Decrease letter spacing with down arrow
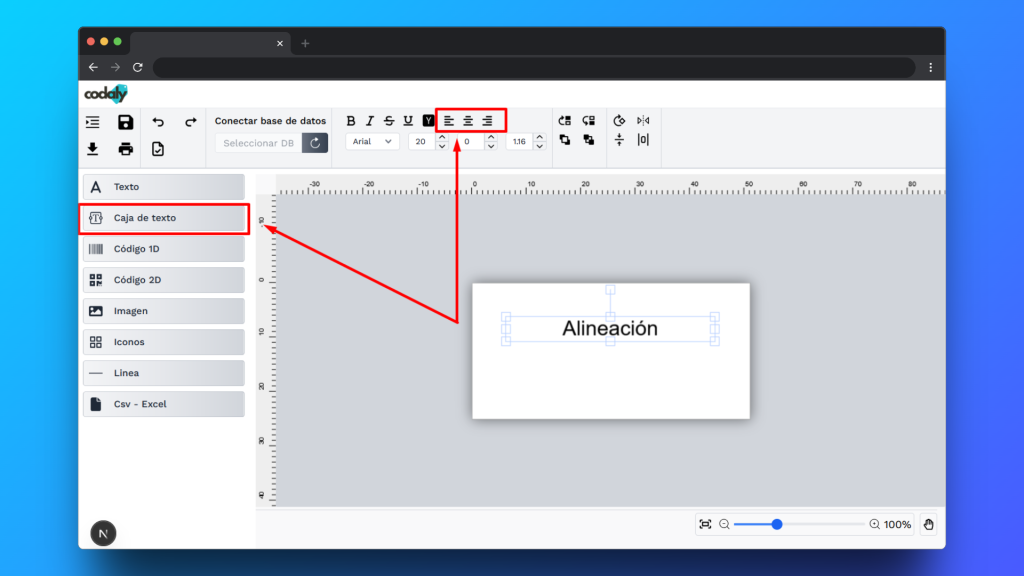Viewport: 1024px width, 576px height. (x=491, y=146)
